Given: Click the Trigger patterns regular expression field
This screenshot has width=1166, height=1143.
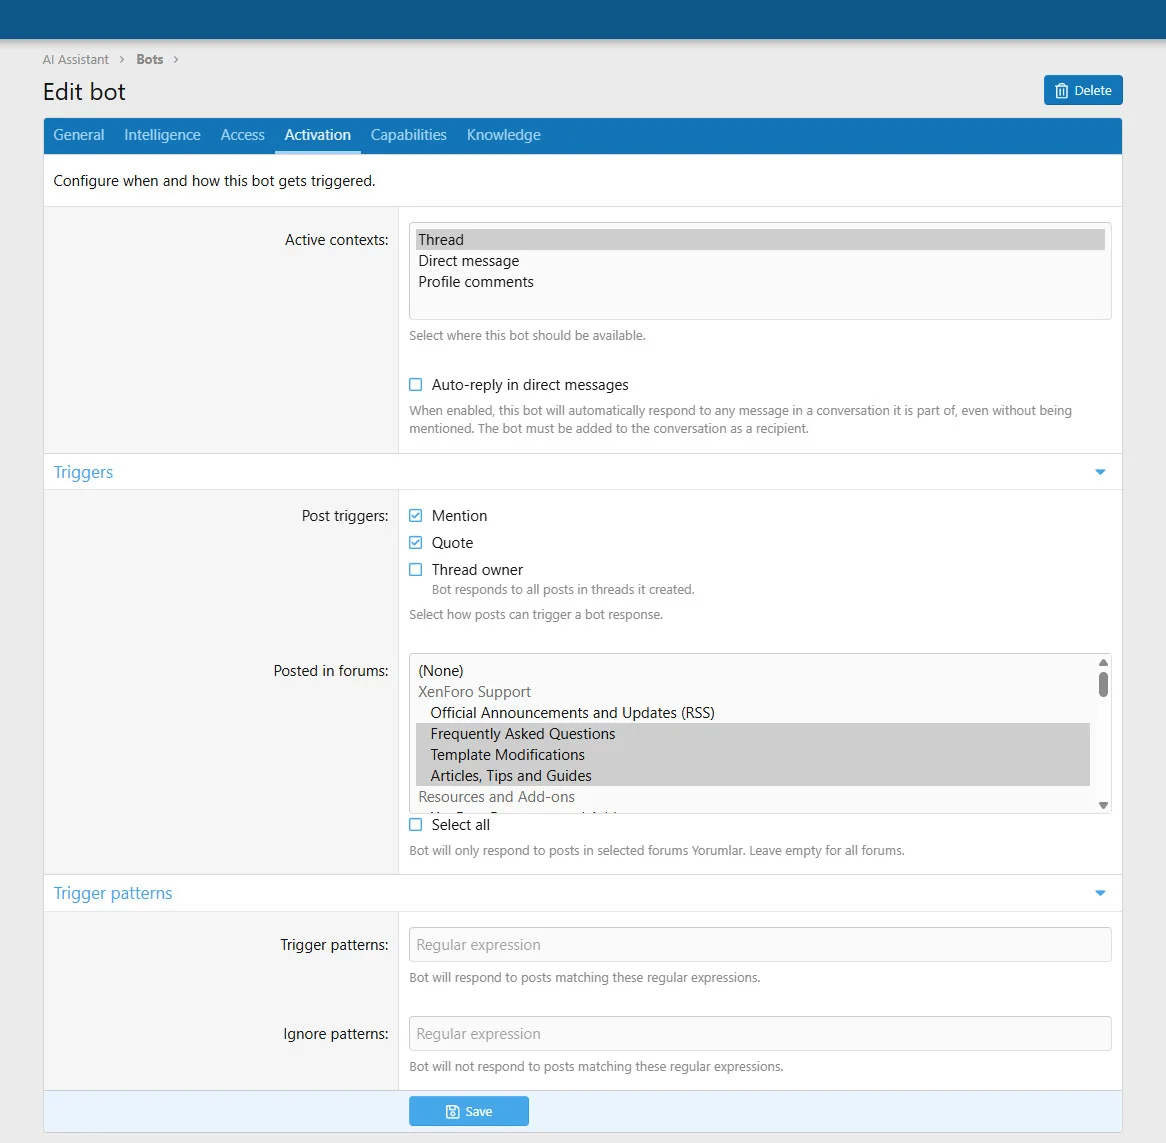Looking at the screenshot, I should point(760,945).
